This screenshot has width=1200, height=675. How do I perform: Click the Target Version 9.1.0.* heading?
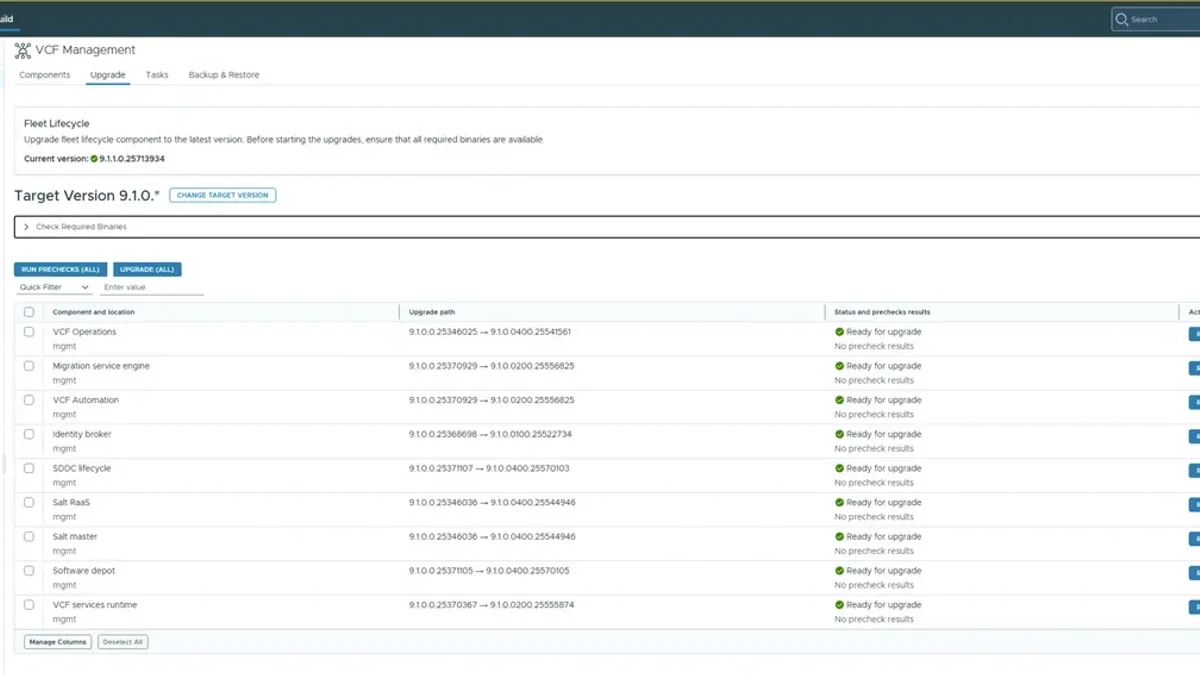tap(87, 196)
